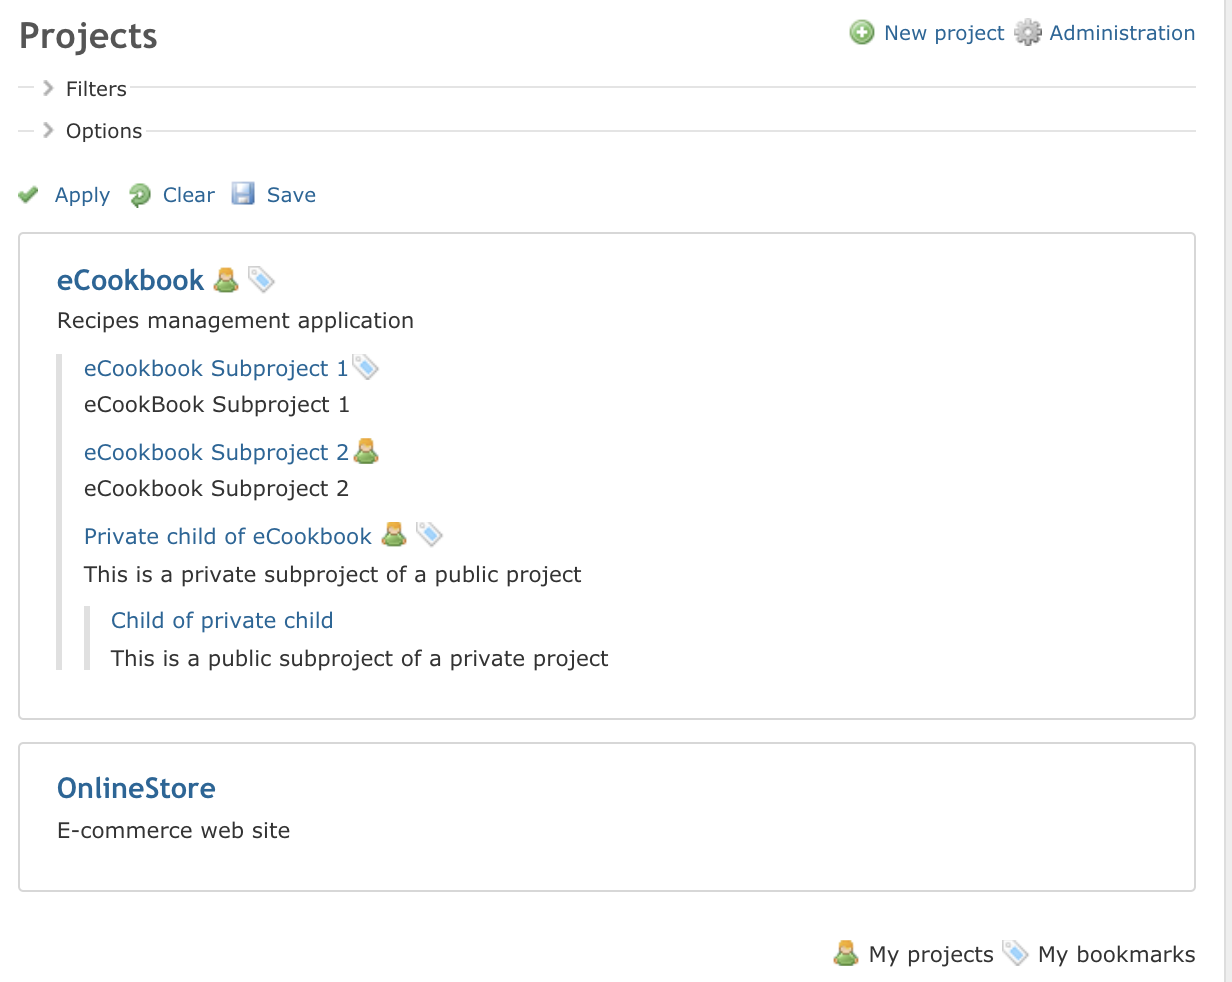Click the member user icon beside eCookbook title
The image size is (1232, 982).
pyautogui.click(x=227, y=280)
